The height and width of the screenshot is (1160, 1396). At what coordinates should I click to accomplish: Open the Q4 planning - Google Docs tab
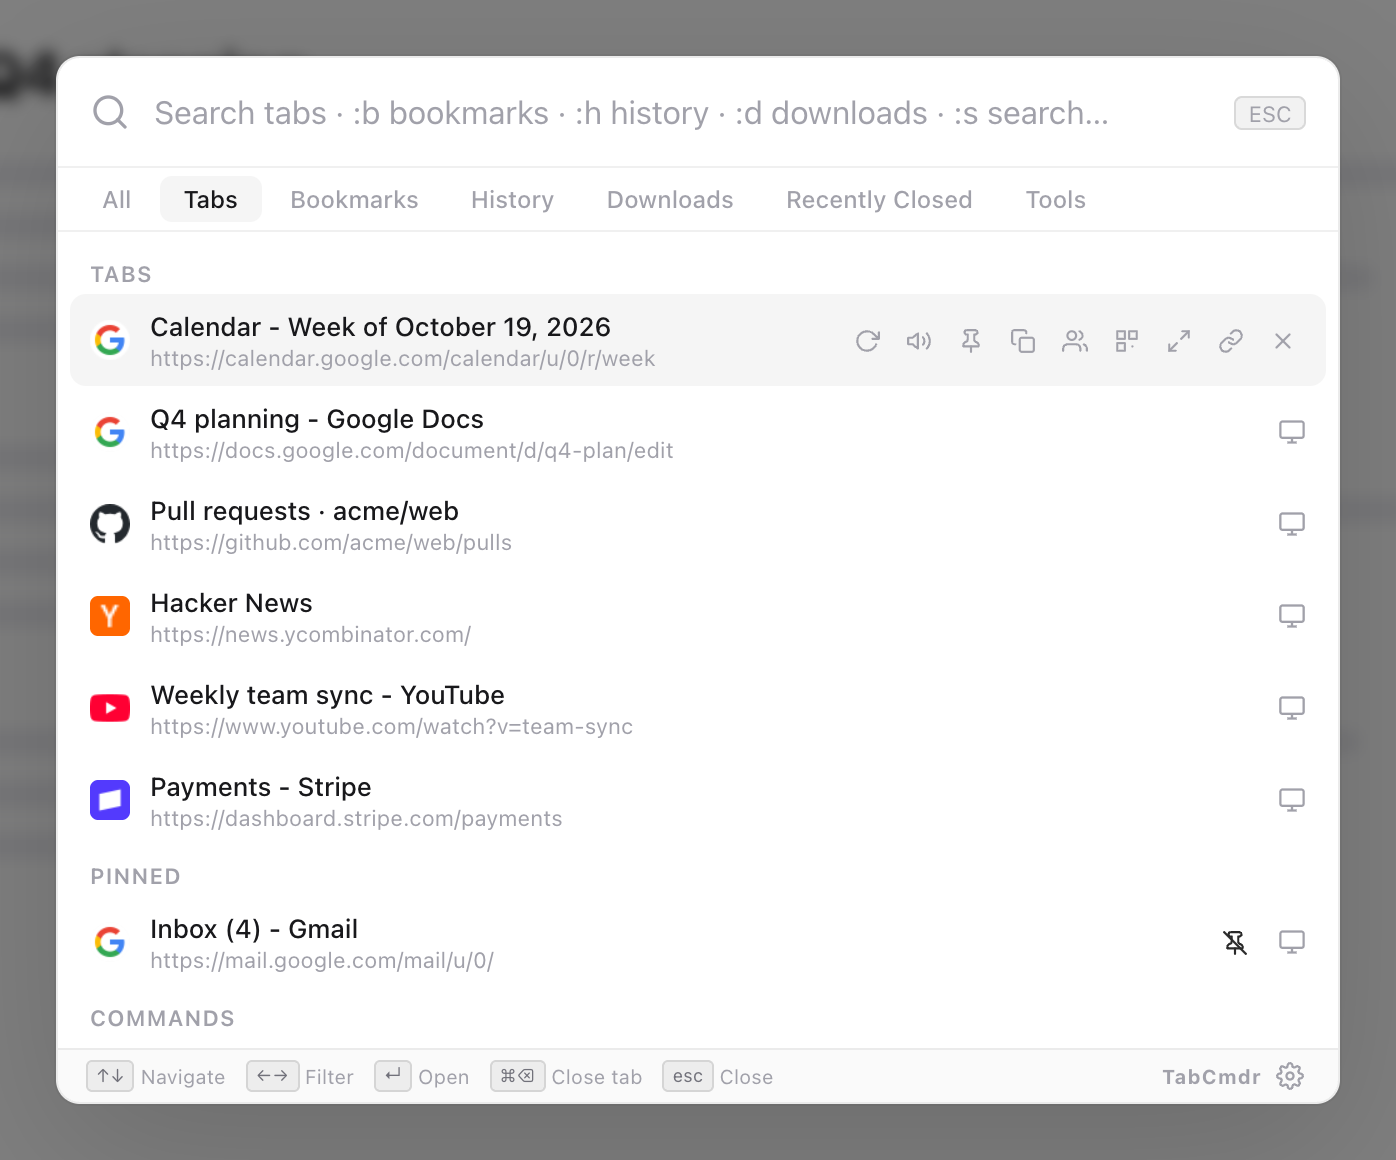tap(698, 432)
